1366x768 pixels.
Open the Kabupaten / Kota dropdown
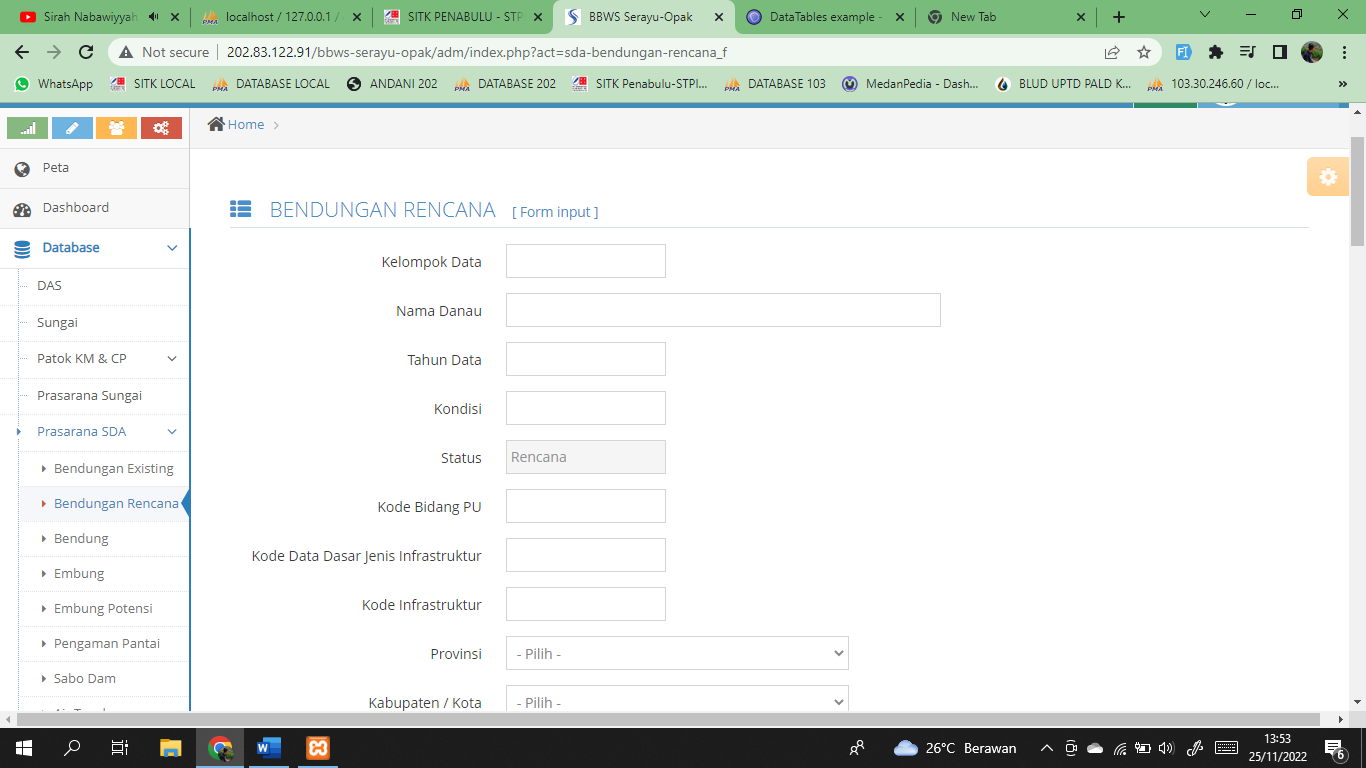tap(677, 701)
